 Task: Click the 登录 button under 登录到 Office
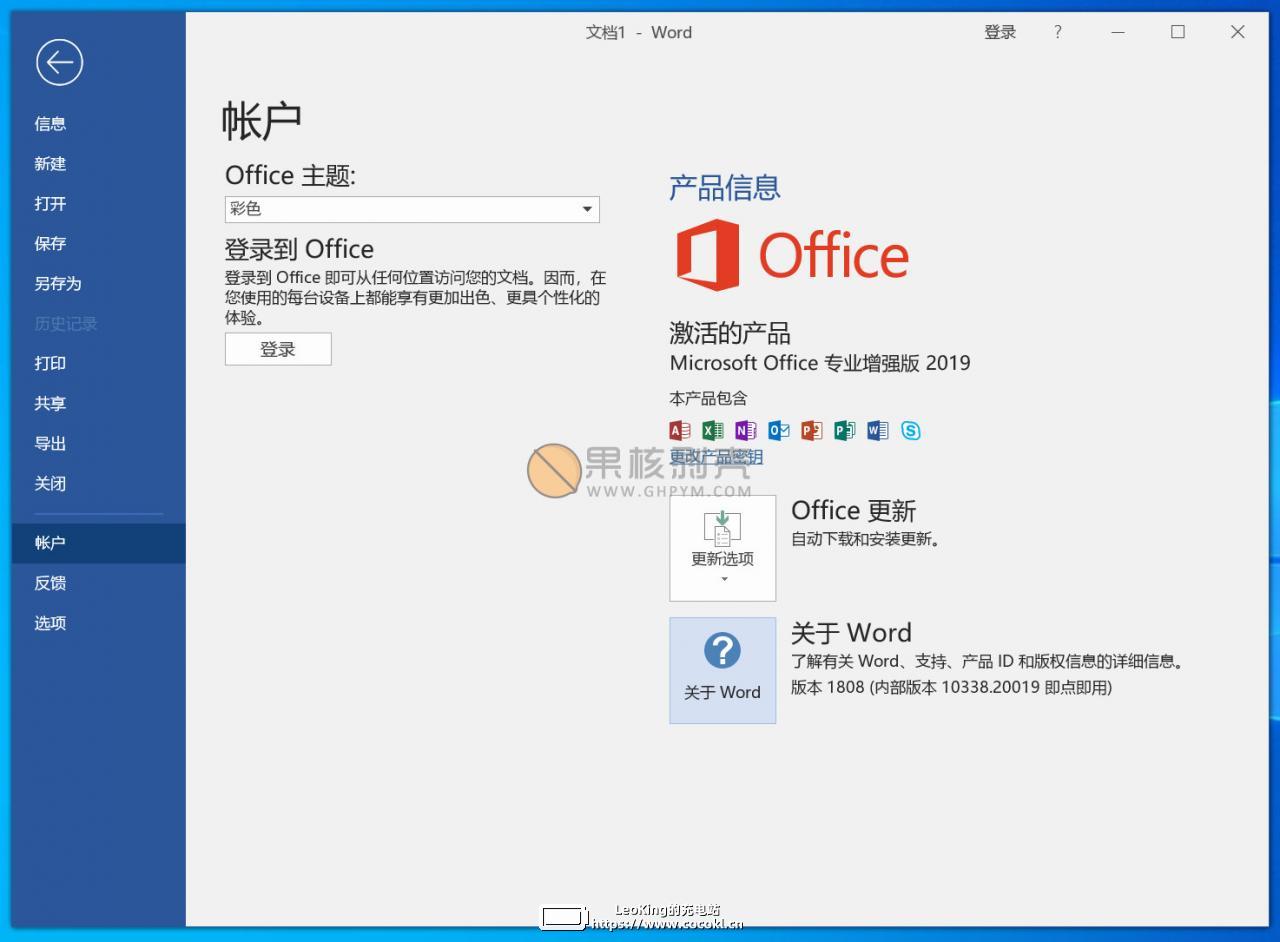[x=278, y=349]
